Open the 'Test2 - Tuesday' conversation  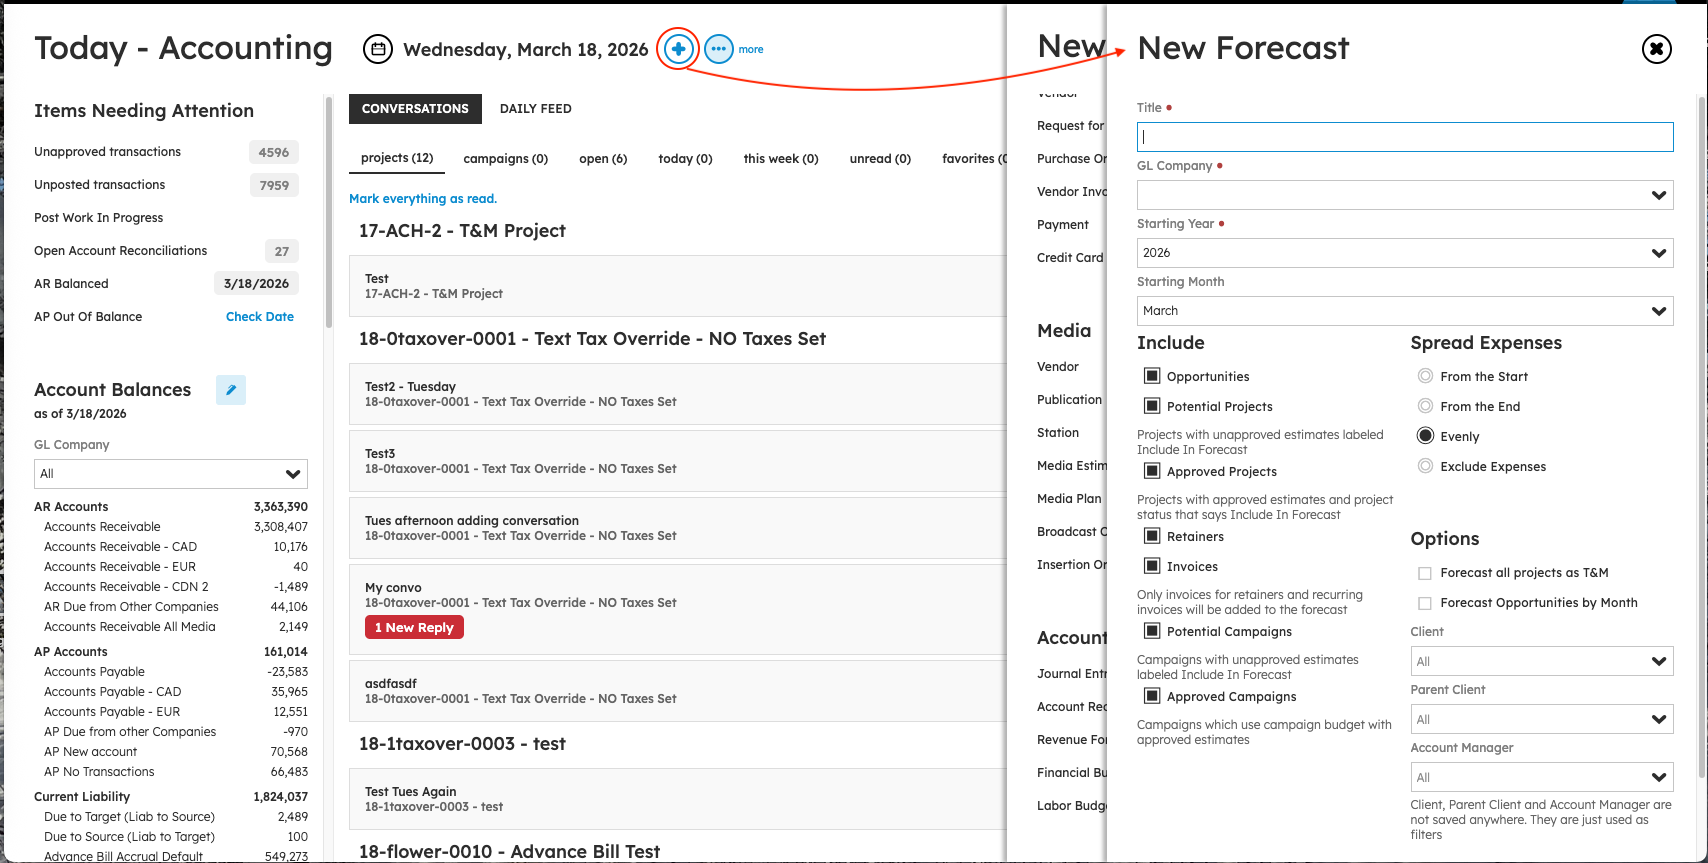(677, 394)
